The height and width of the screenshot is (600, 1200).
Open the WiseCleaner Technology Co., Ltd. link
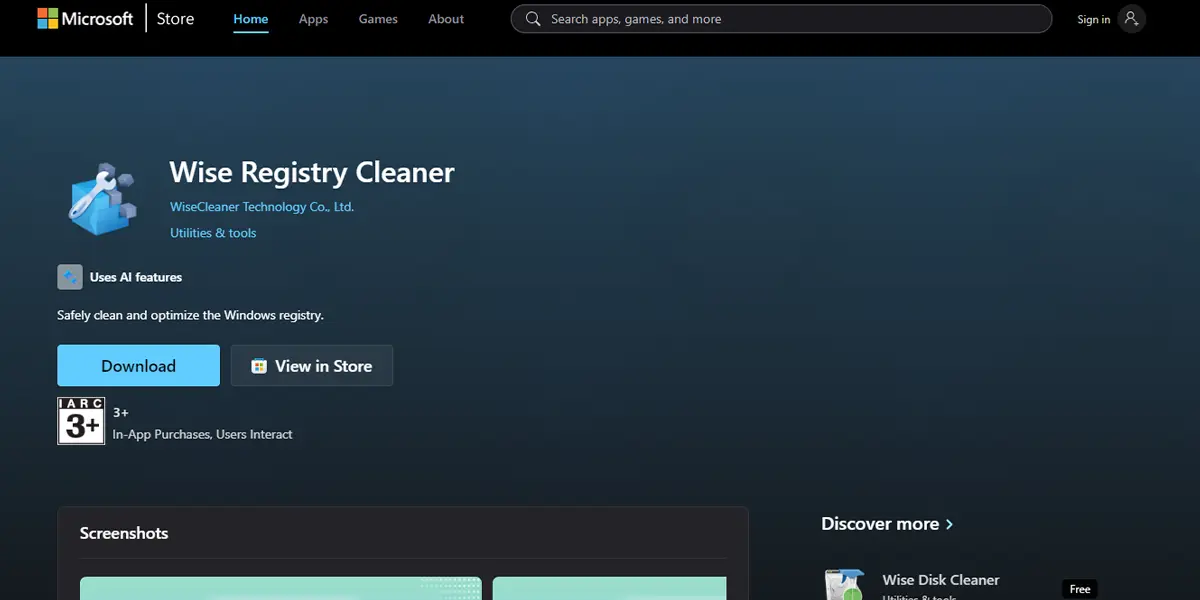pyautogui.click(x=261, y=206)
